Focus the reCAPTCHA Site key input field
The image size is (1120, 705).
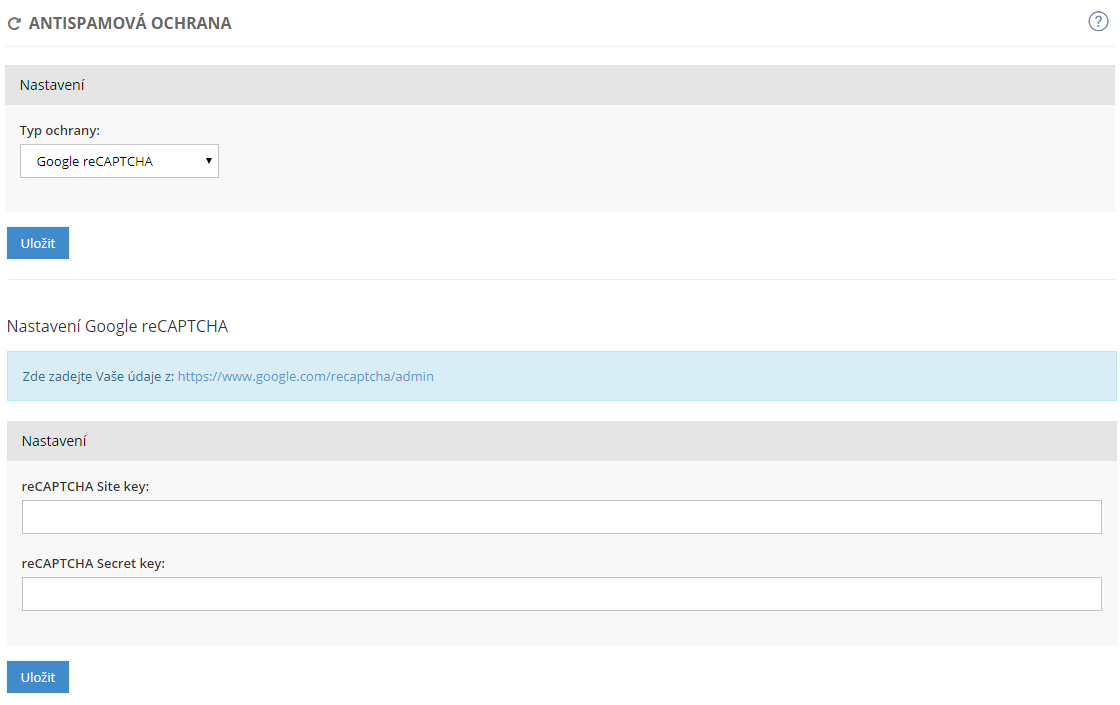[561, 517]
